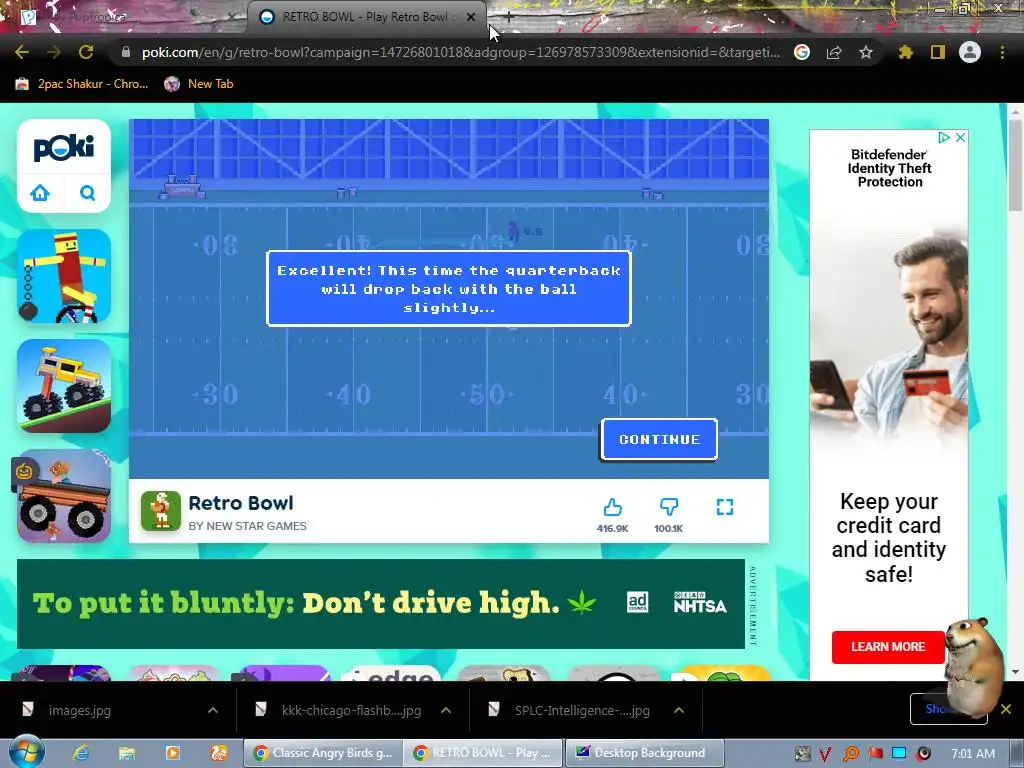Image resolution: width=1024 pixels, height=768 pixels.
Task: Expand options for images.jpg download
Action: (x=213, y=711)
